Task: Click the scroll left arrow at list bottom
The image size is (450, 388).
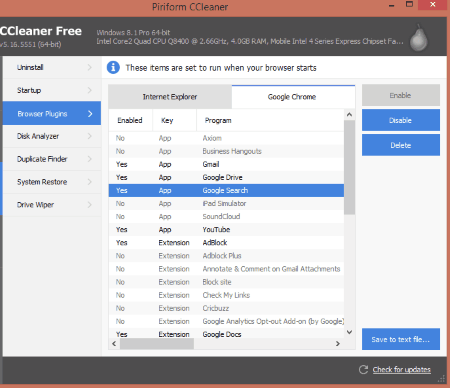Action: coord(114,343)
